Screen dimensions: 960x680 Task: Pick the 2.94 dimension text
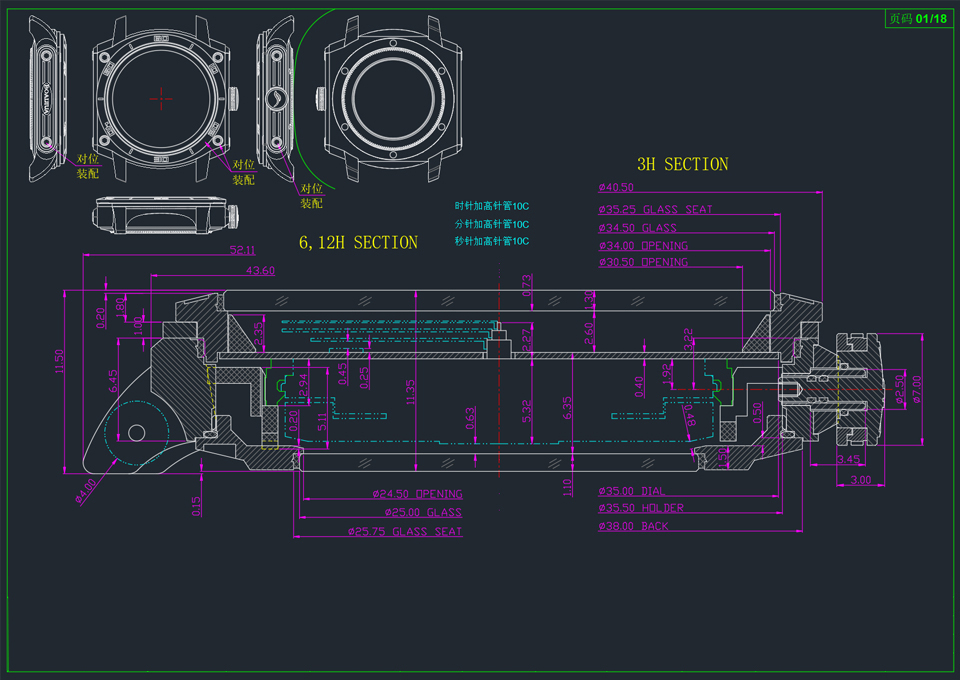[x=303, y=384]
